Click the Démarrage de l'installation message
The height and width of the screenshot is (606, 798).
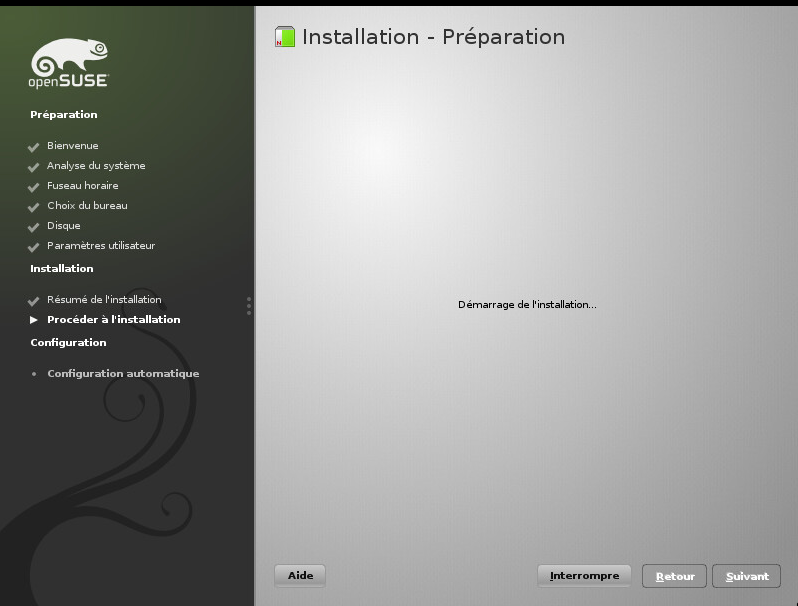click(x=527, y=305)
